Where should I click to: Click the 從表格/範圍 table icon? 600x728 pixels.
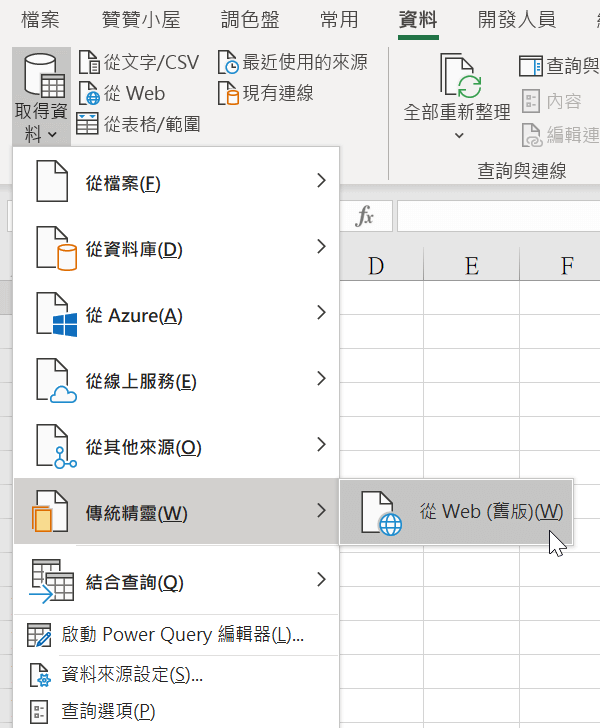click(87, 124)
